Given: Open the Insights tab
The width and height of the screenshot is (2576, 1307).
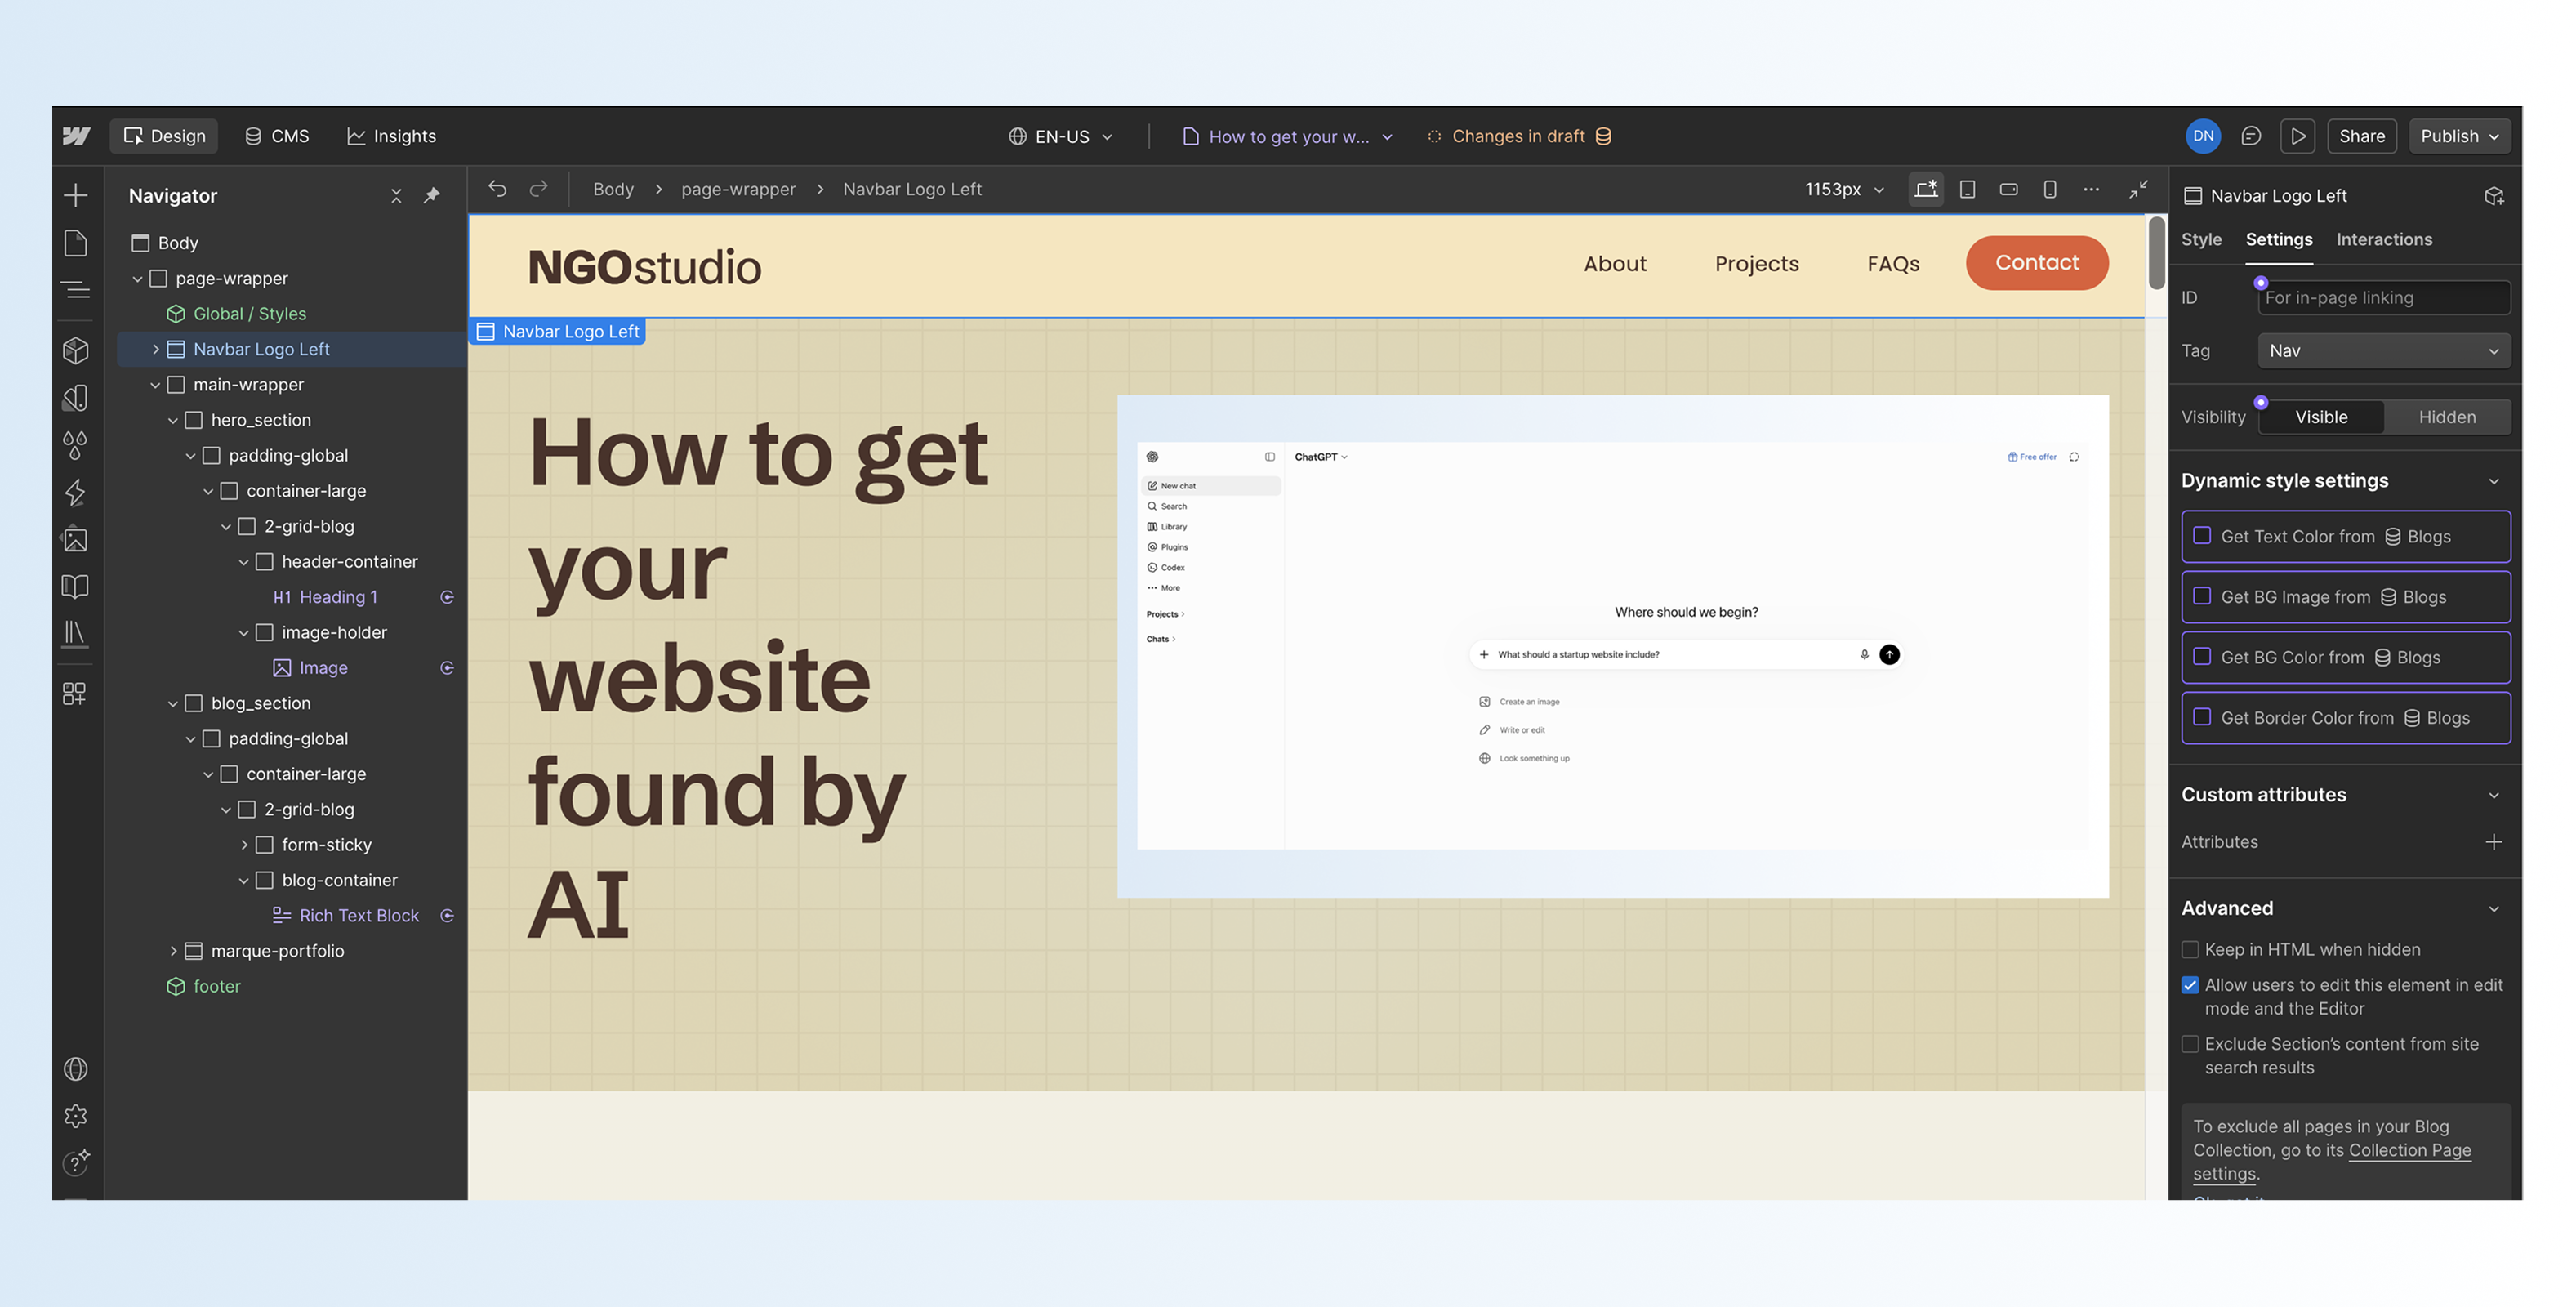Looking at the screenshot, I should pyautogui.click(x=391, y=136).
